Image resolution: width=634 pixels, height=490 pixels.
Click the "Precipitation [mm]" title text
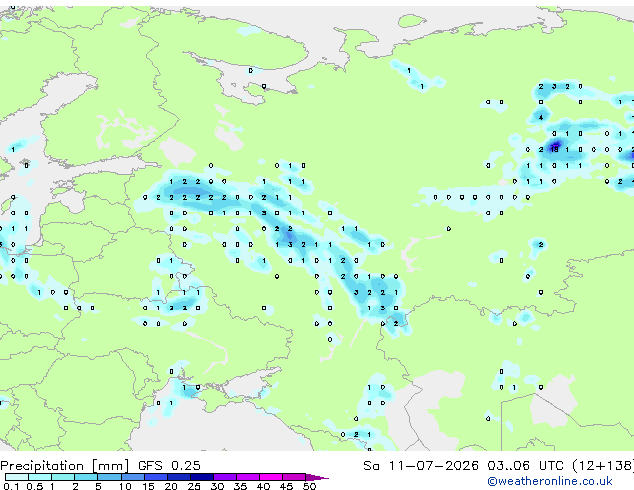tap(65, 466)
